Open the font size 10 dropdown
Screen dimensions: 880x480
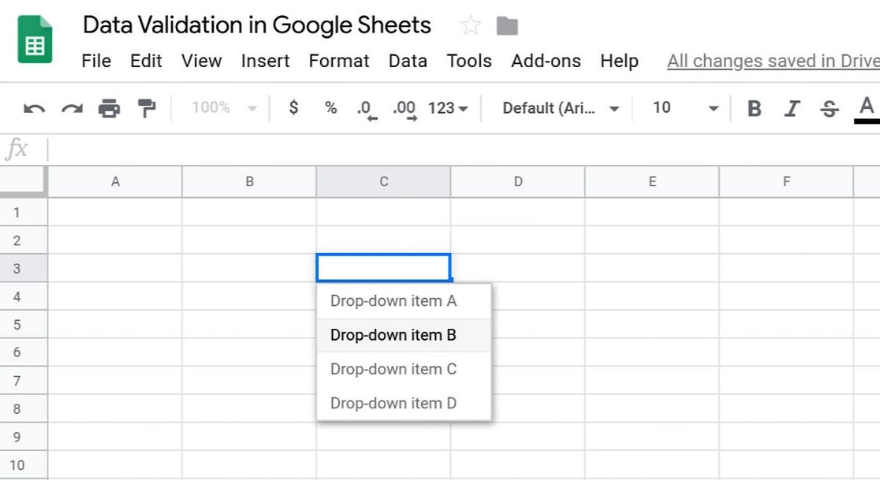pos(685,108)
